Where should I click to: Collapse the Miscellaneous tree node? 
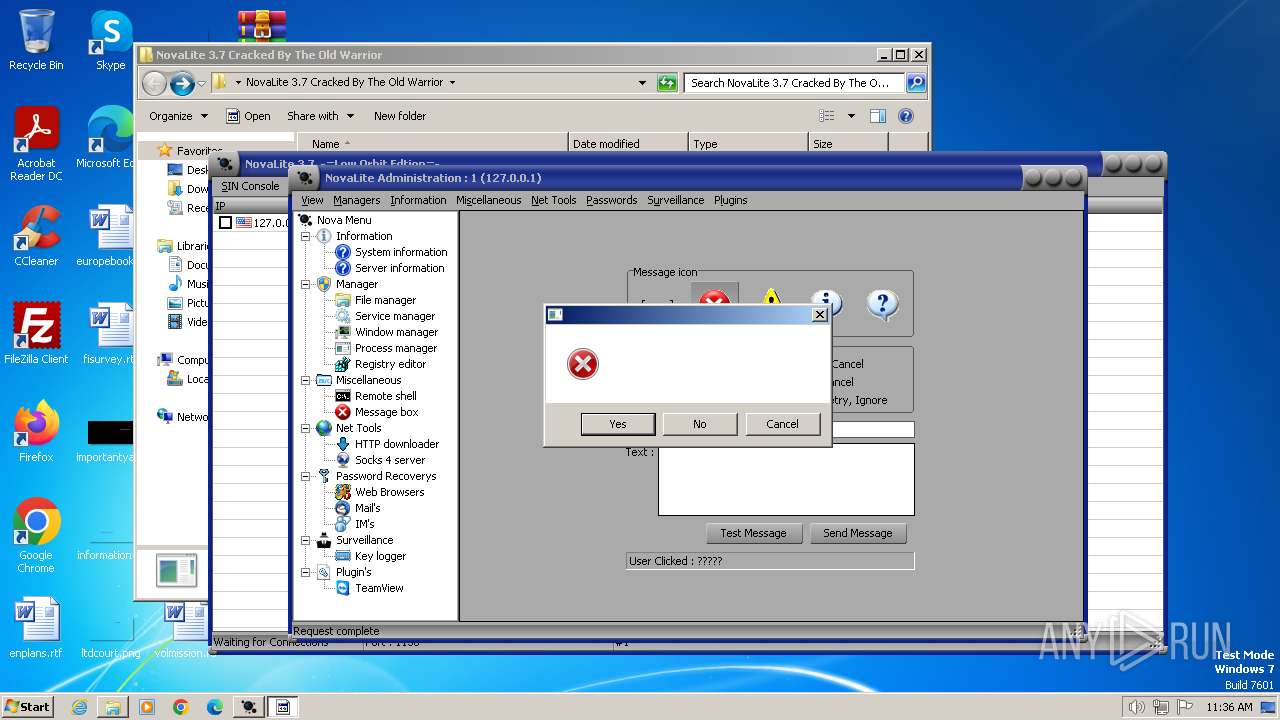coord(306,380)
